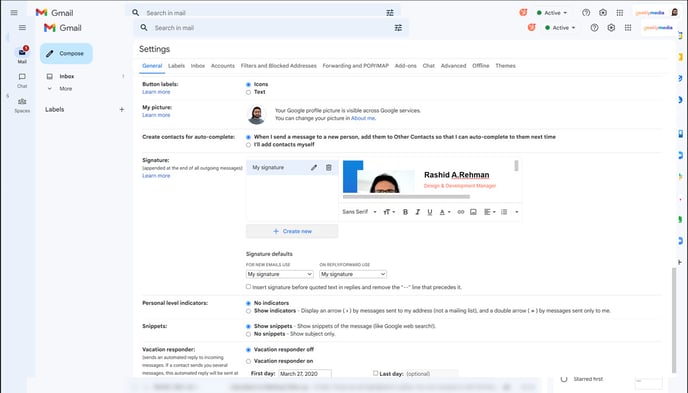Insert link in the signature editor
688x393 pixels.
coord(461,212)
